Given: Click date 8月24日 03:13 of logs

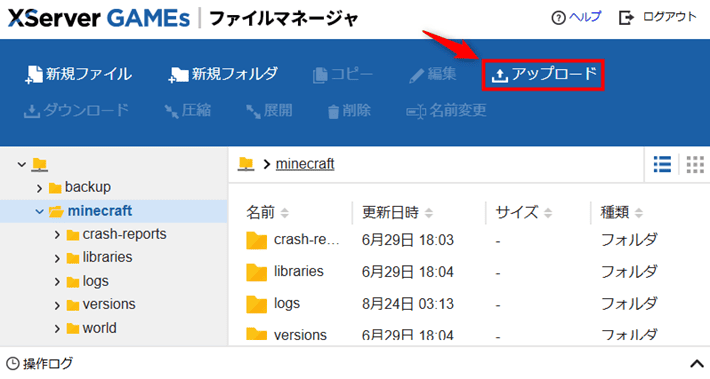Looking at the screenshot, I should tap(408, 304).
